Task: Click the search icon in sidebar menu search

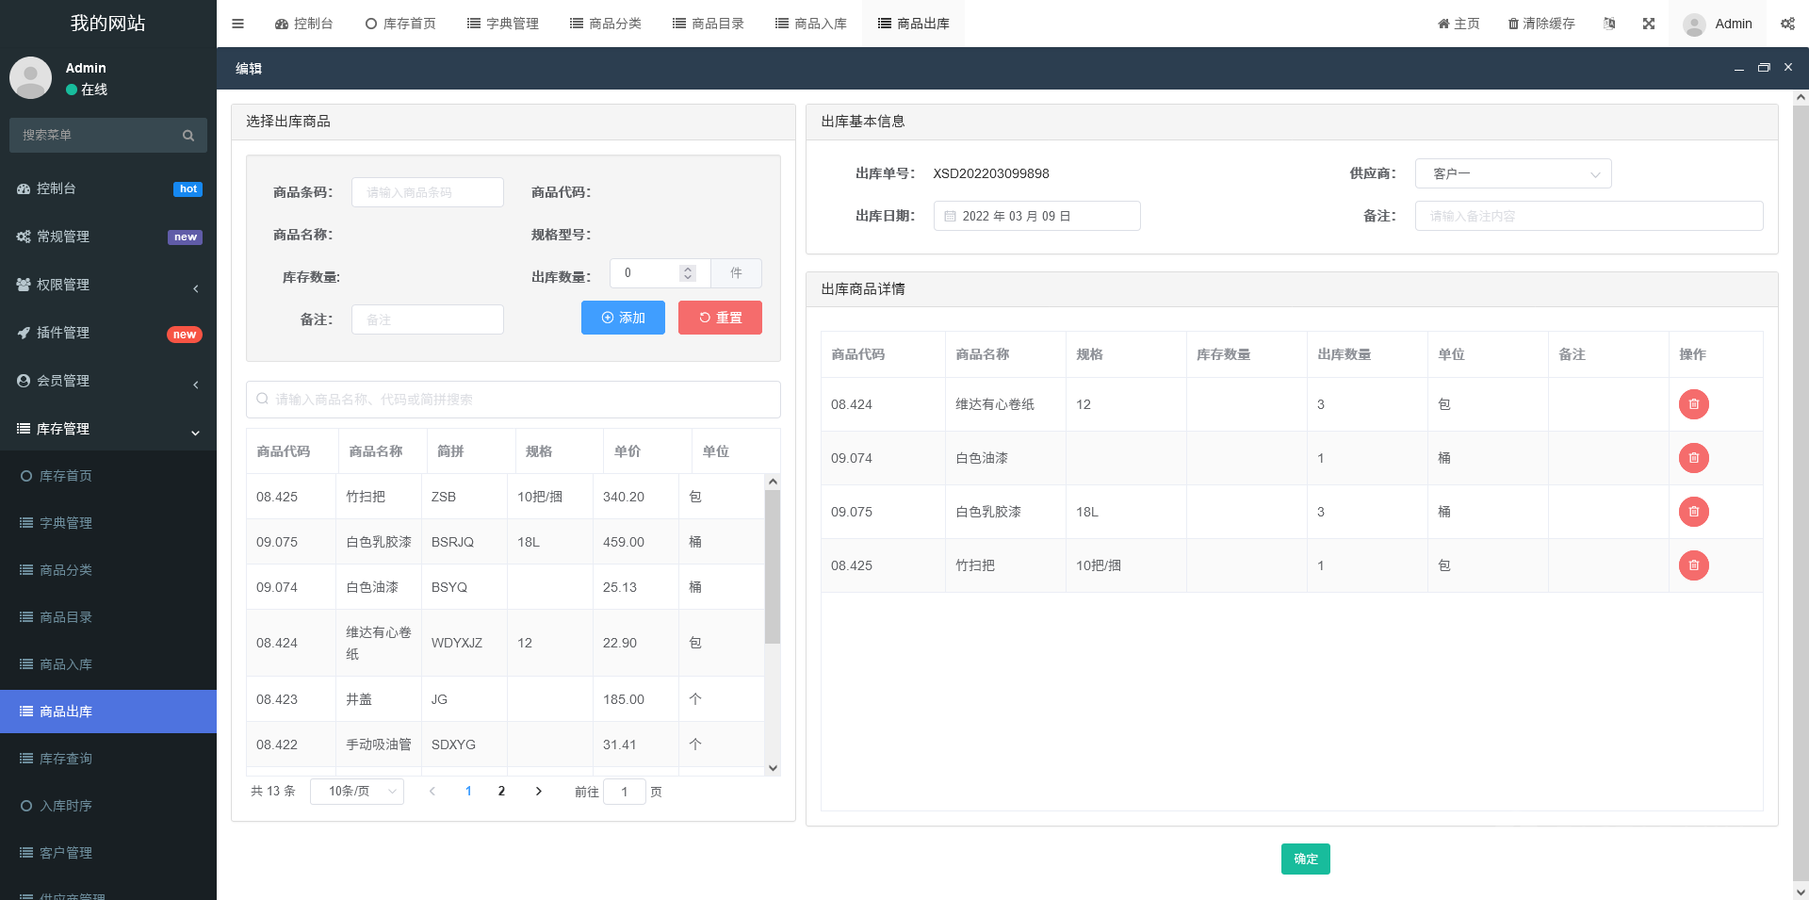Action: point(188,135)
